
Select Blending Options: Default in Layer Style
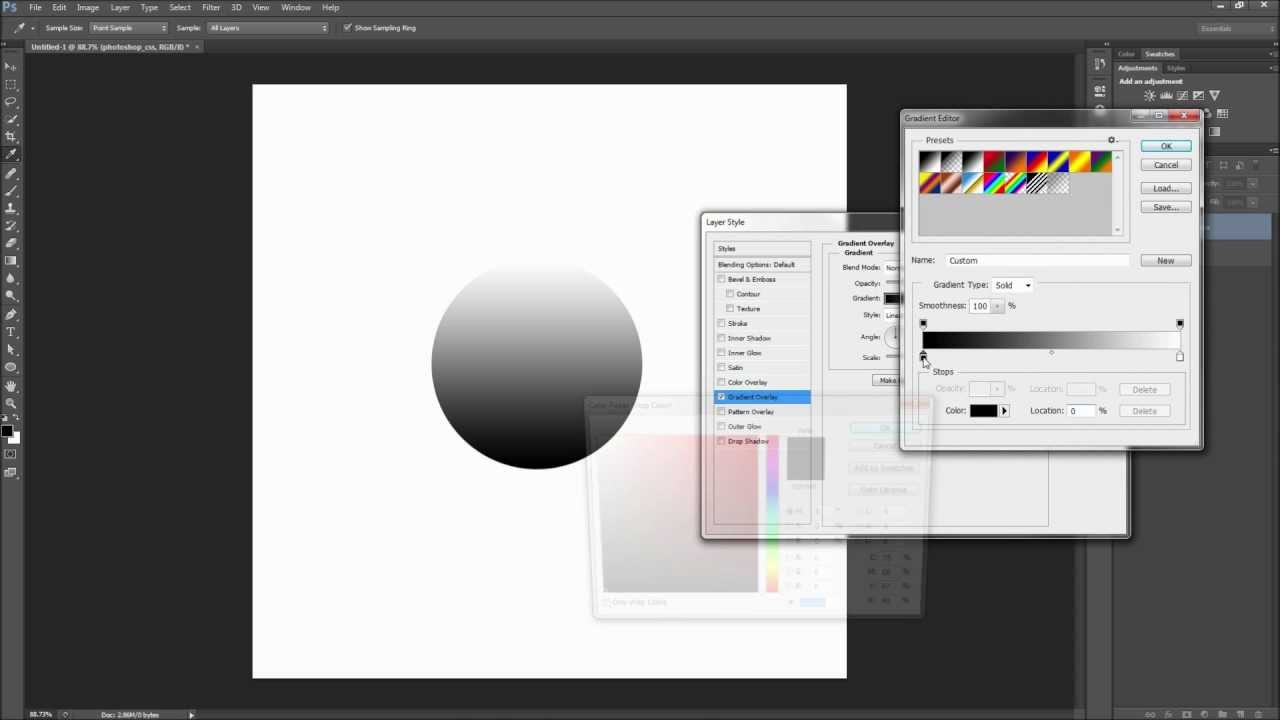[762, 265]
